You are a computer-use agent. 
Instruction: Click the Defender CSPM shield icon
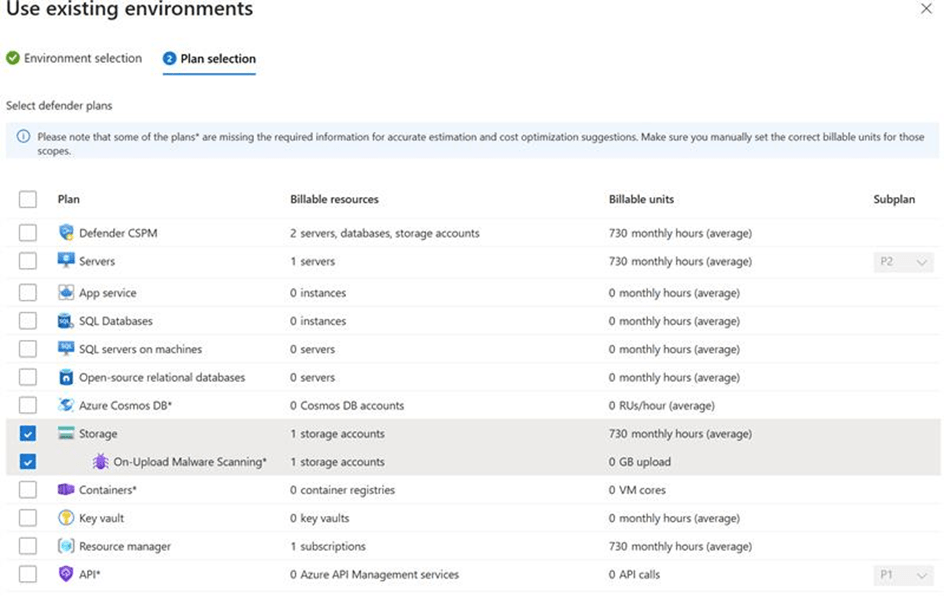(x=66, y=233)
